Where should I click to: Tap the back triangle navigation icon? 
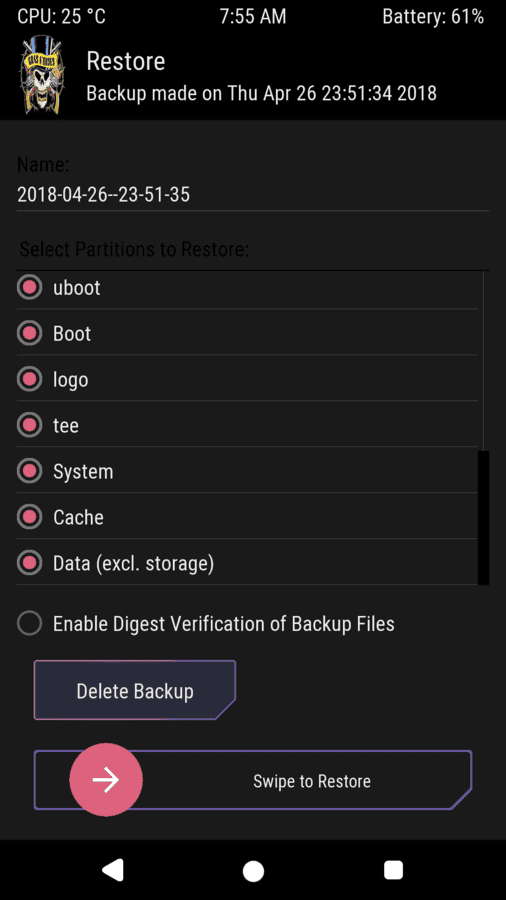point(113,870)
